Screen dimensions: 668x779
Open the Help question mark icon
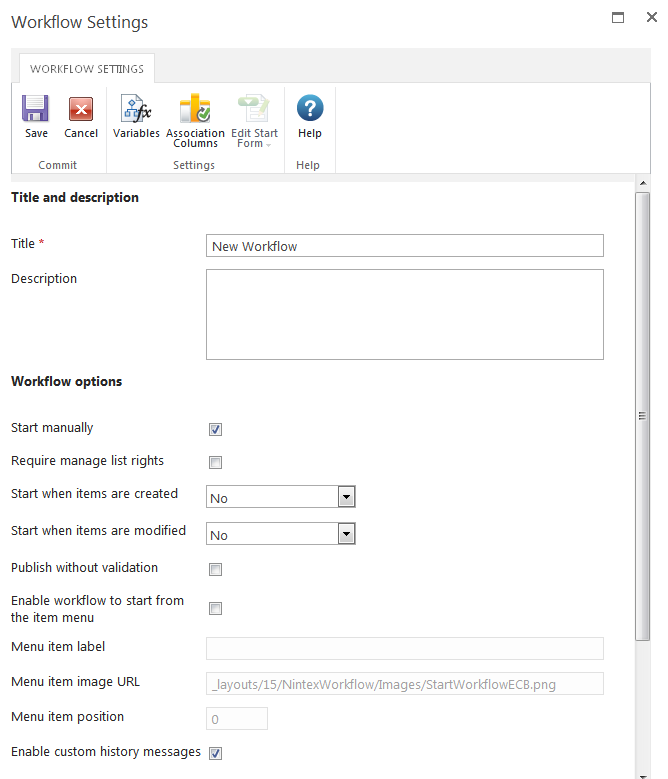tap(310, 109)
